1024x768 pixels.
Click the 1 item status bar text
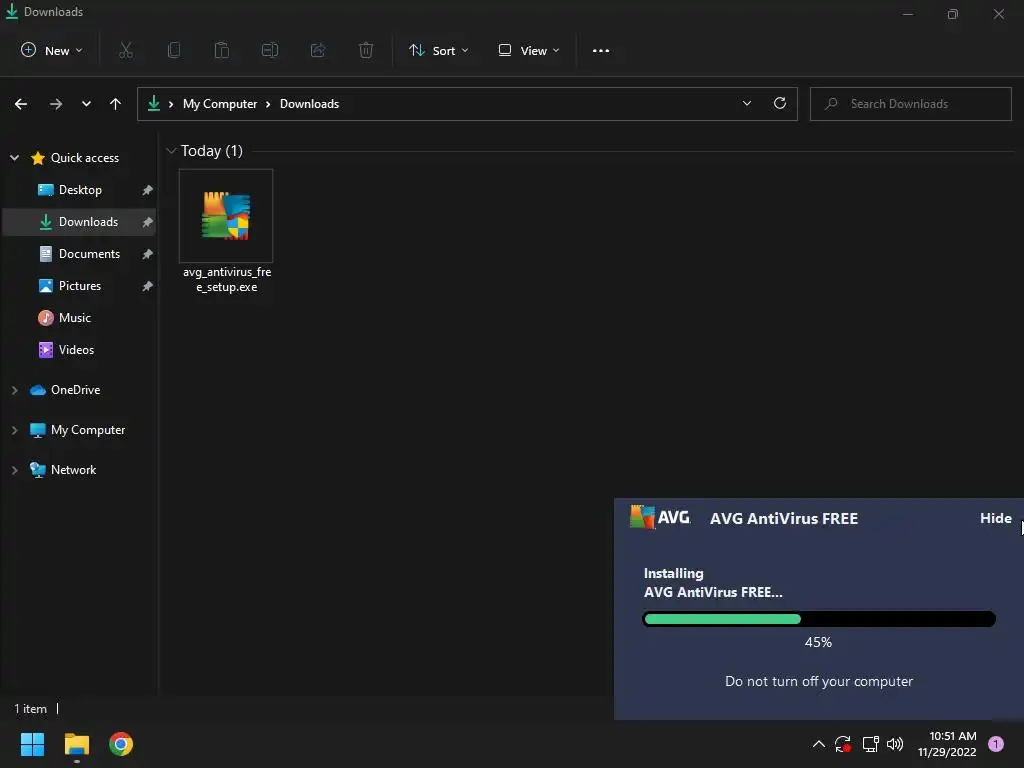pyautogui.click(x=31, y=709)
